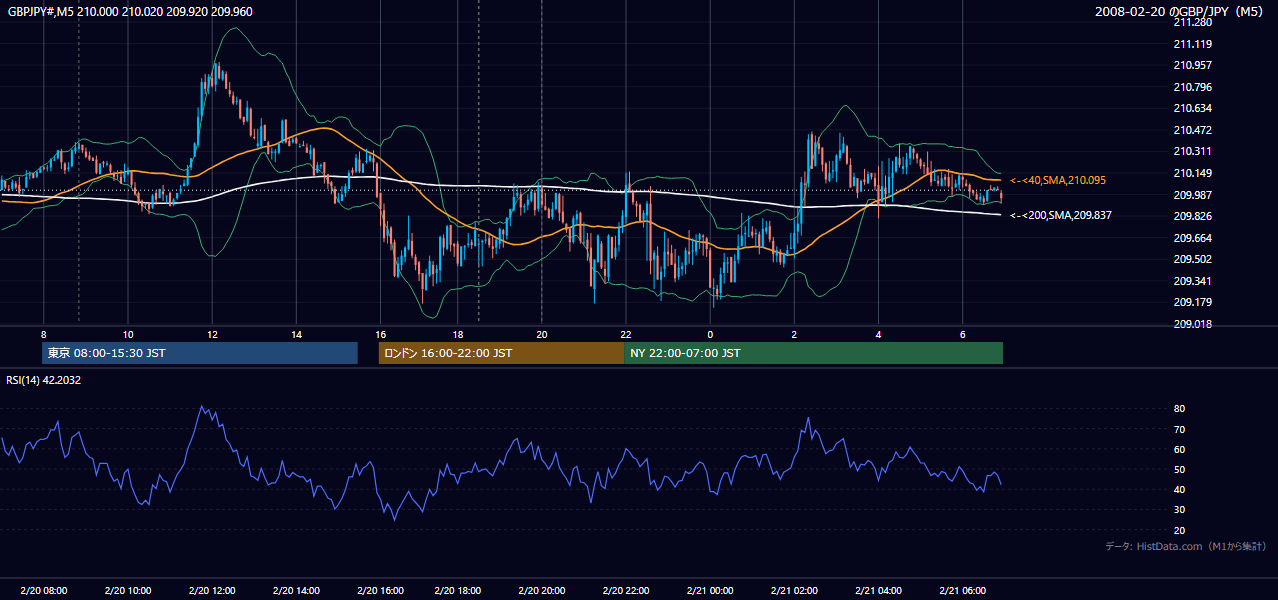Click the 2/20 10:00 time axis label
1278x600 pixels.
point(127,590)
